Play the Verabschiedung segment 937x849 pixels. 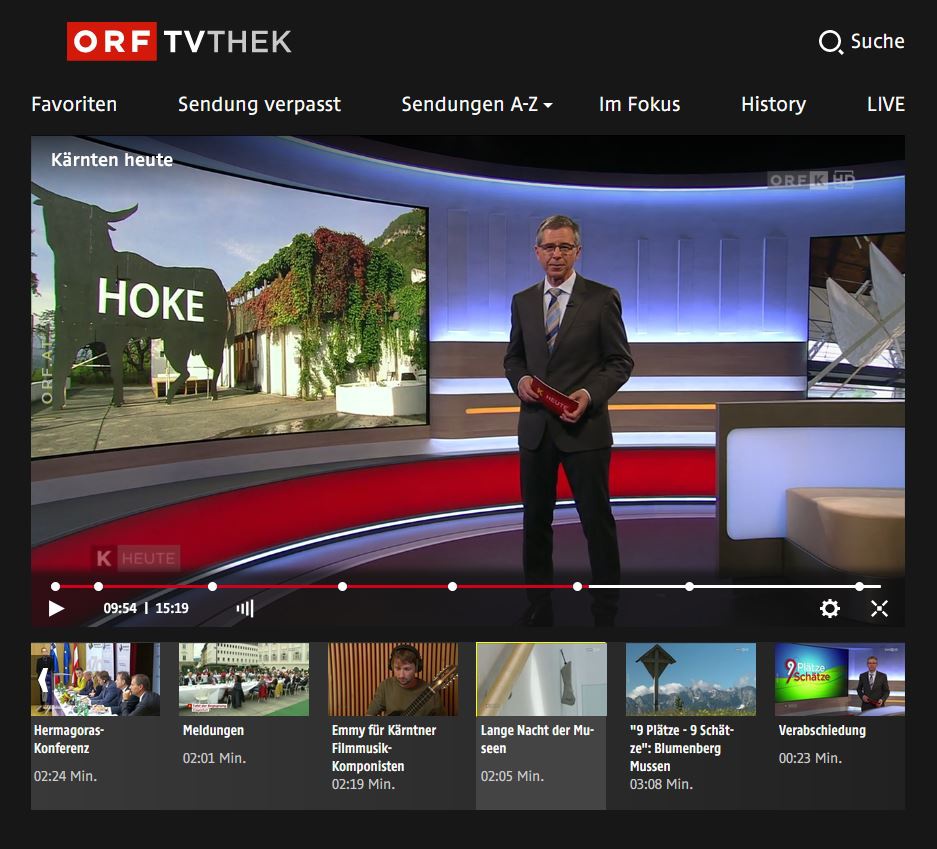click(839, 680)
